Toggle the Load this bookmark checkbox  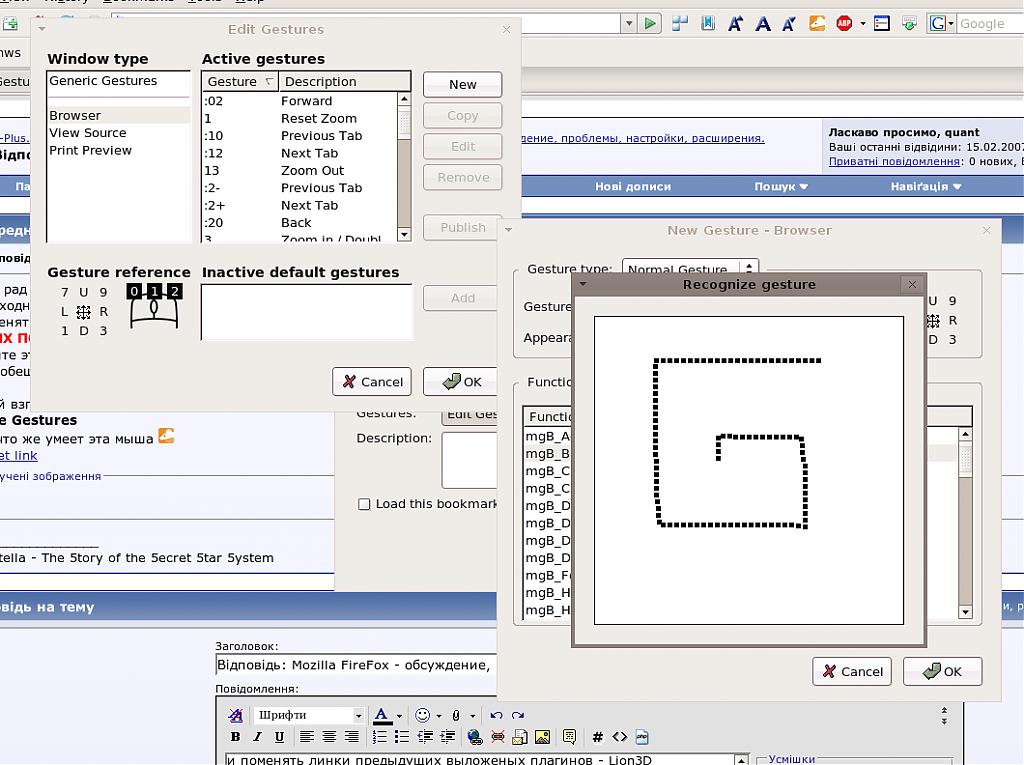click(x=364, y=504)
